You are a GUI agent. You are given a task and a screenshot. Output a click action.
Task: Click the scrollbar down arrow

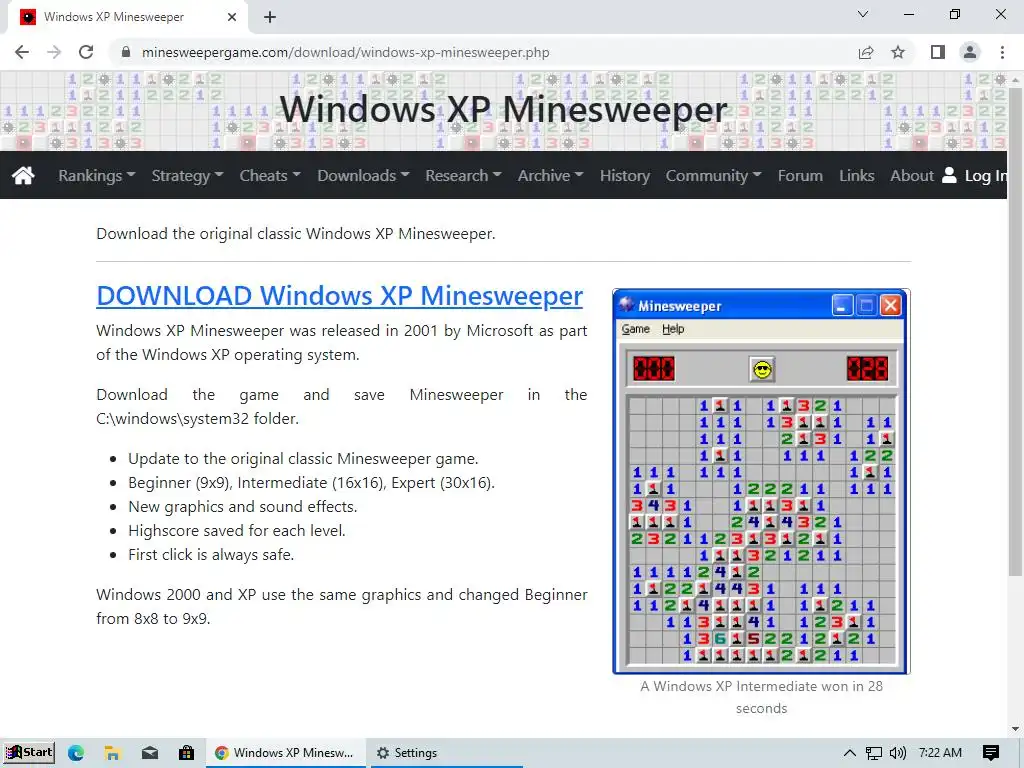click(1016, 728)
